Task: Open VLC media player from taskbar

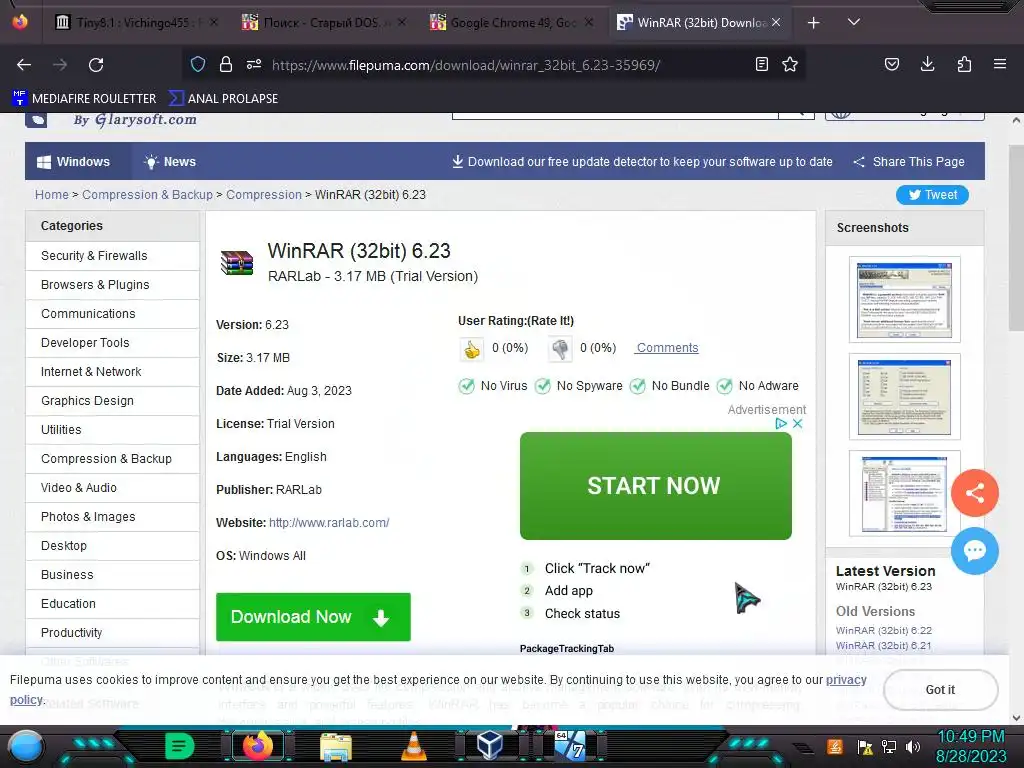Action: (x=413, y=746)
